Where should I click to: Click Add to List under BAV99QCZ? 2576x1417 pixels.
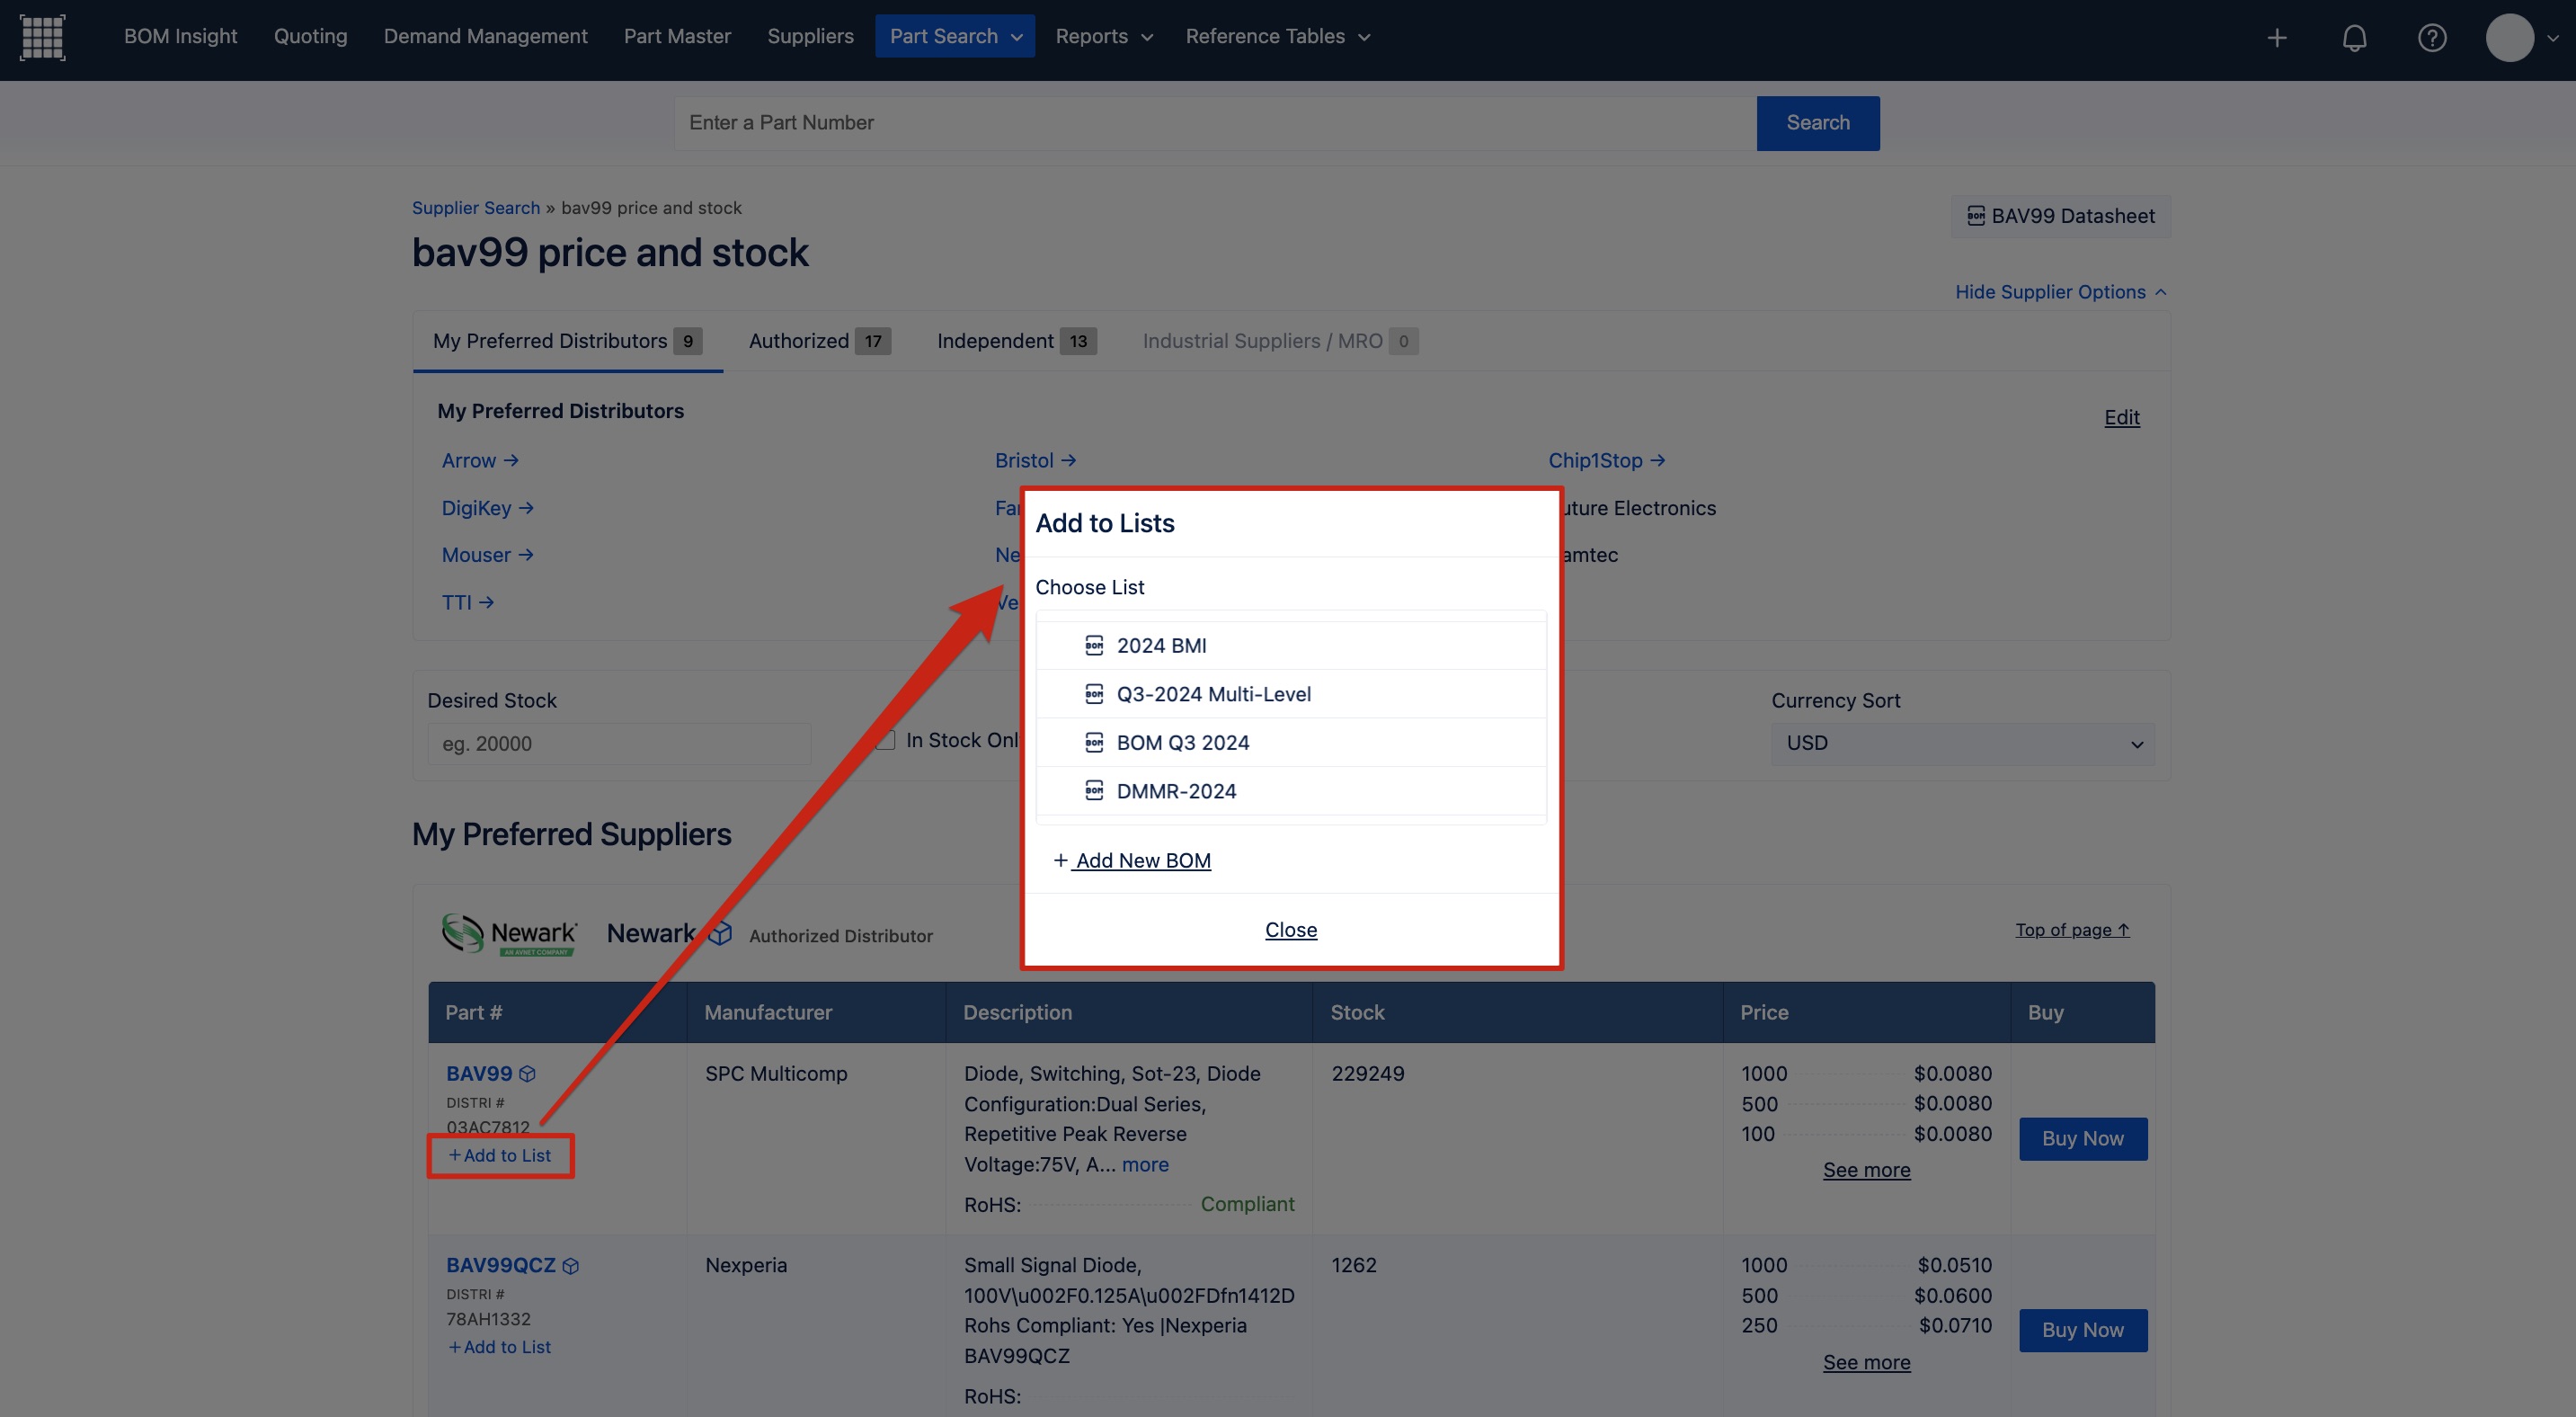(x=499, y=1347)
